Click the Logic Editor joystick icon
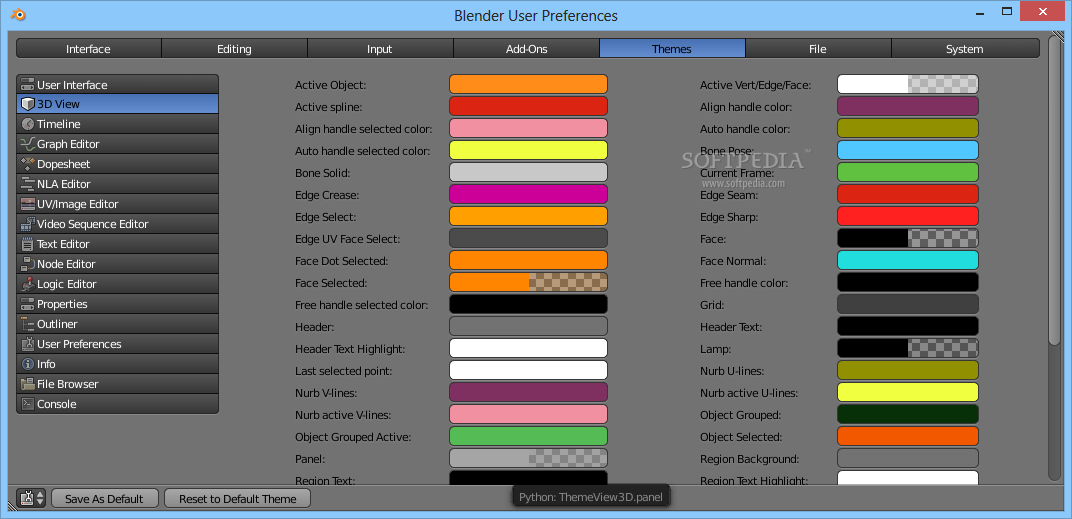The height and width of the screenshot is (519, 1072). (x=27, y=284)
